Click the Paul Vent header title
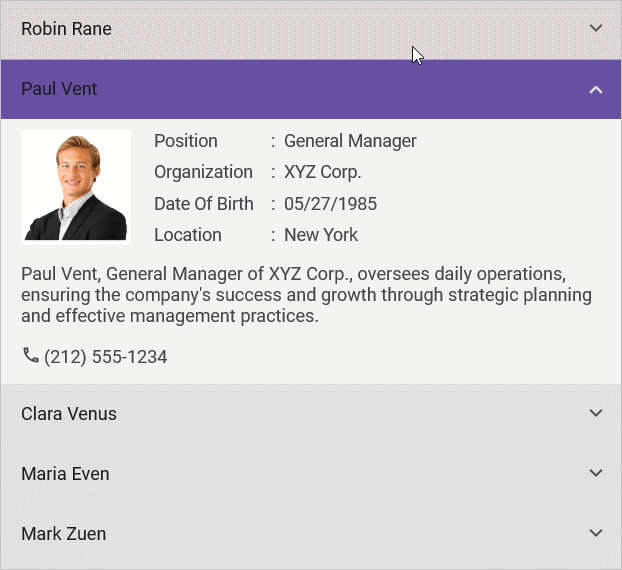Viewport: 622px width, 570px height. pyautogui.click(x=59, y=89)
